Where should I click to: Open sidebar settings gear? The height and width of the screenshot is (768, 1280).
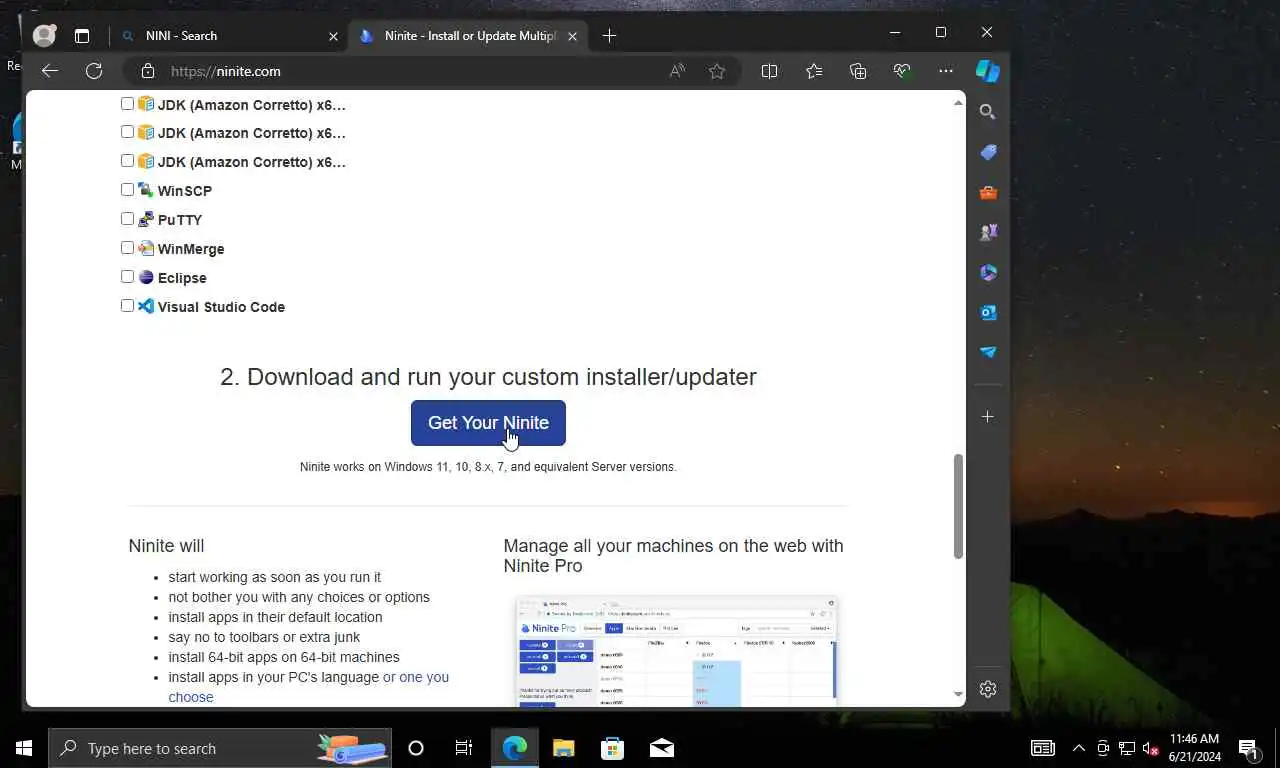pyautogui.click(x=988, y=689)
